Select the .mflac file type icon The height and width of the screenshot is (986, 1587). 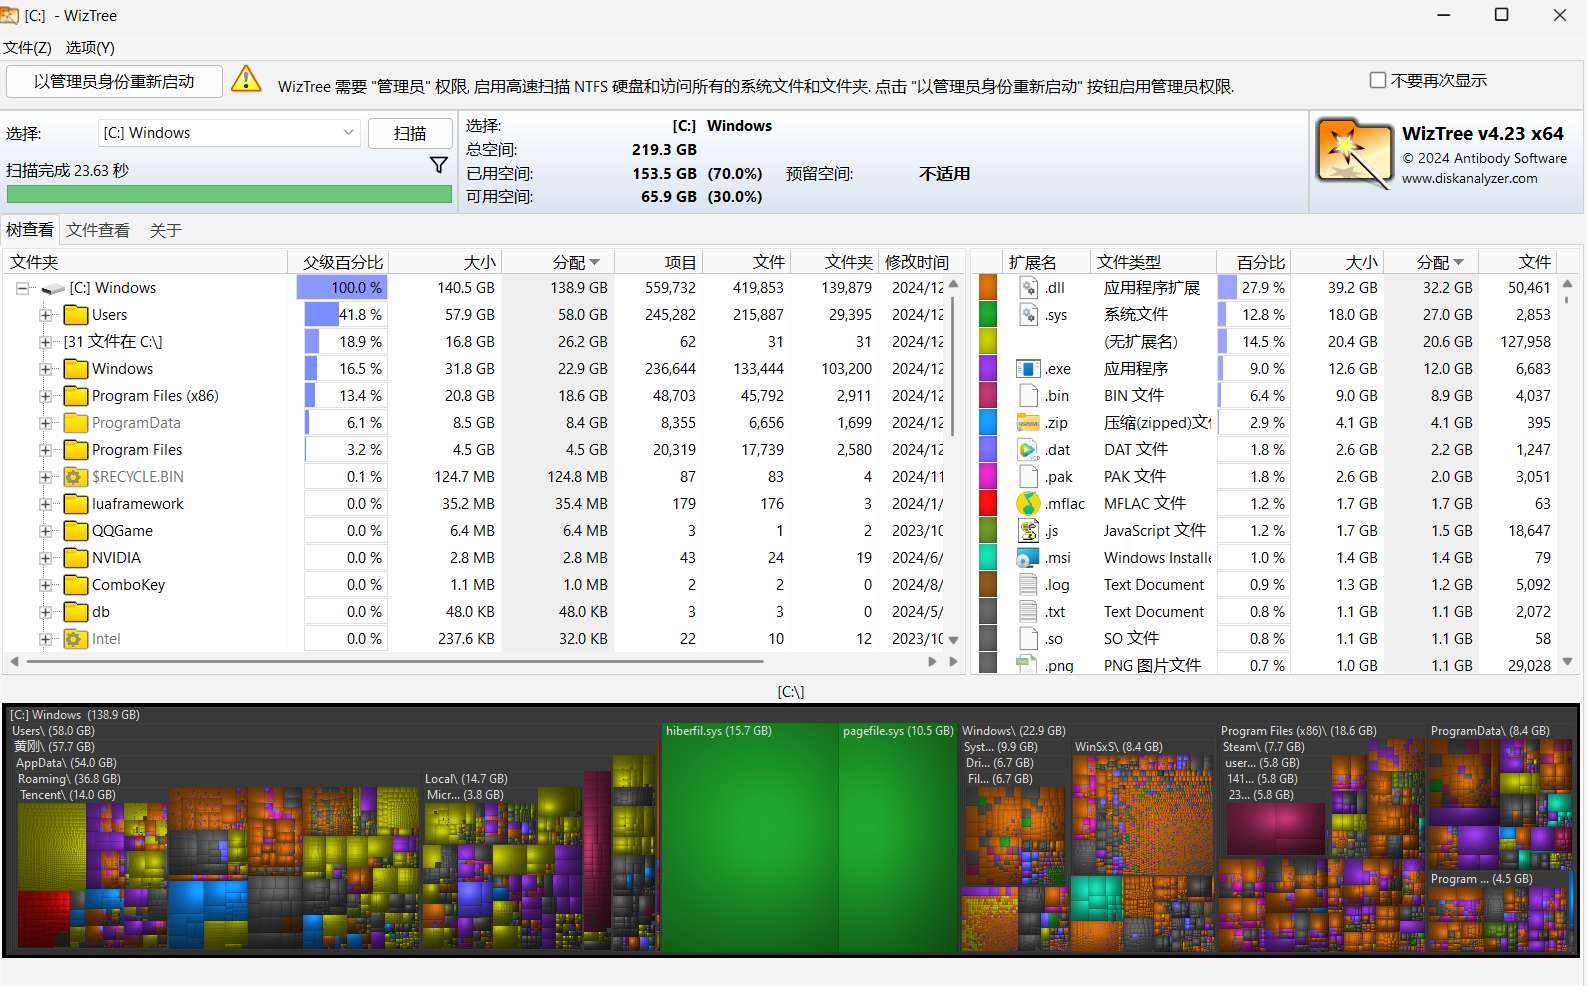tap(1028, 504)
